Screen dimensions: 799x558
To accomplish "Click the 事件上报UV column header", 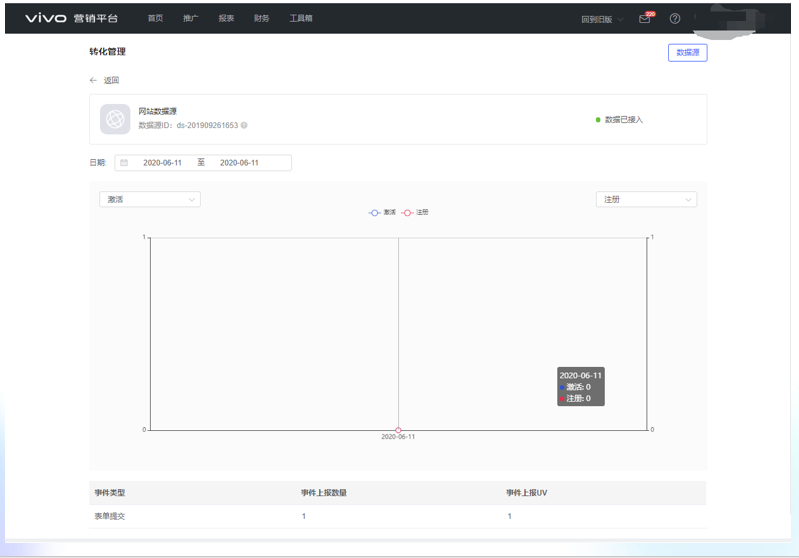I will tap(526, 493).
